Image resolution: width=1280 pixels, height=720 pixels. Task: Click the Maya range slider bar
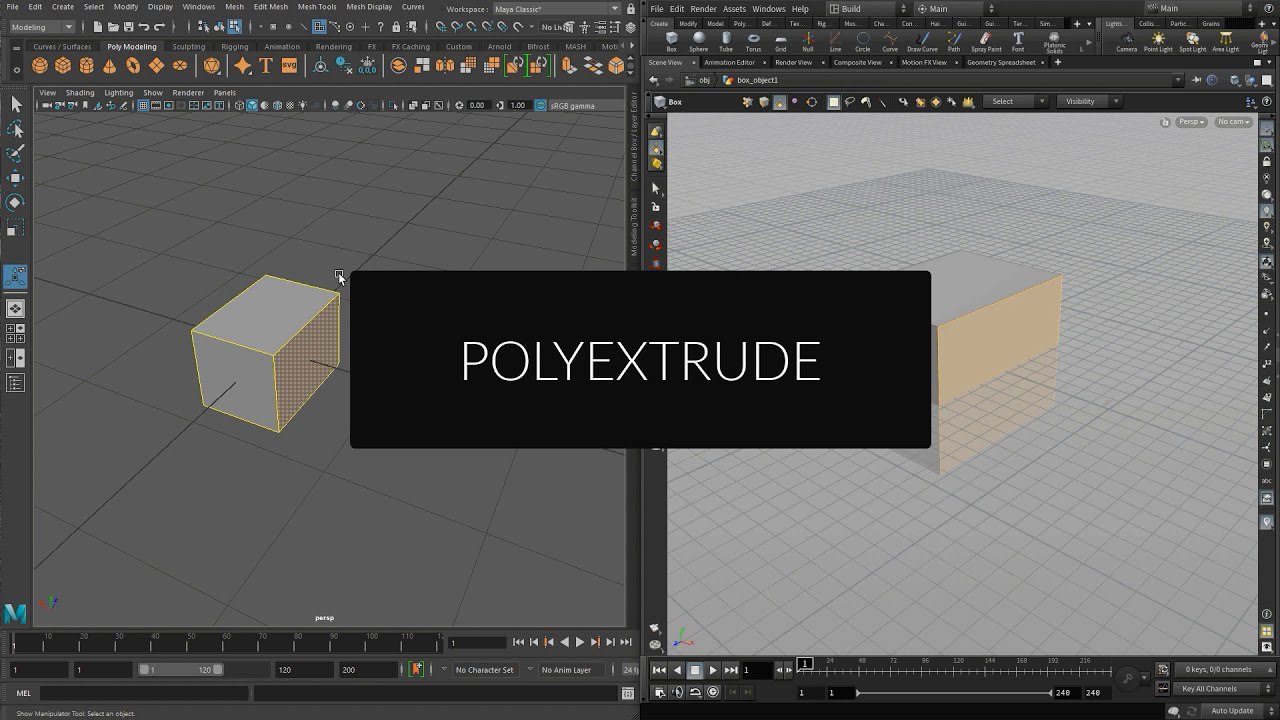tap(181, 670)
